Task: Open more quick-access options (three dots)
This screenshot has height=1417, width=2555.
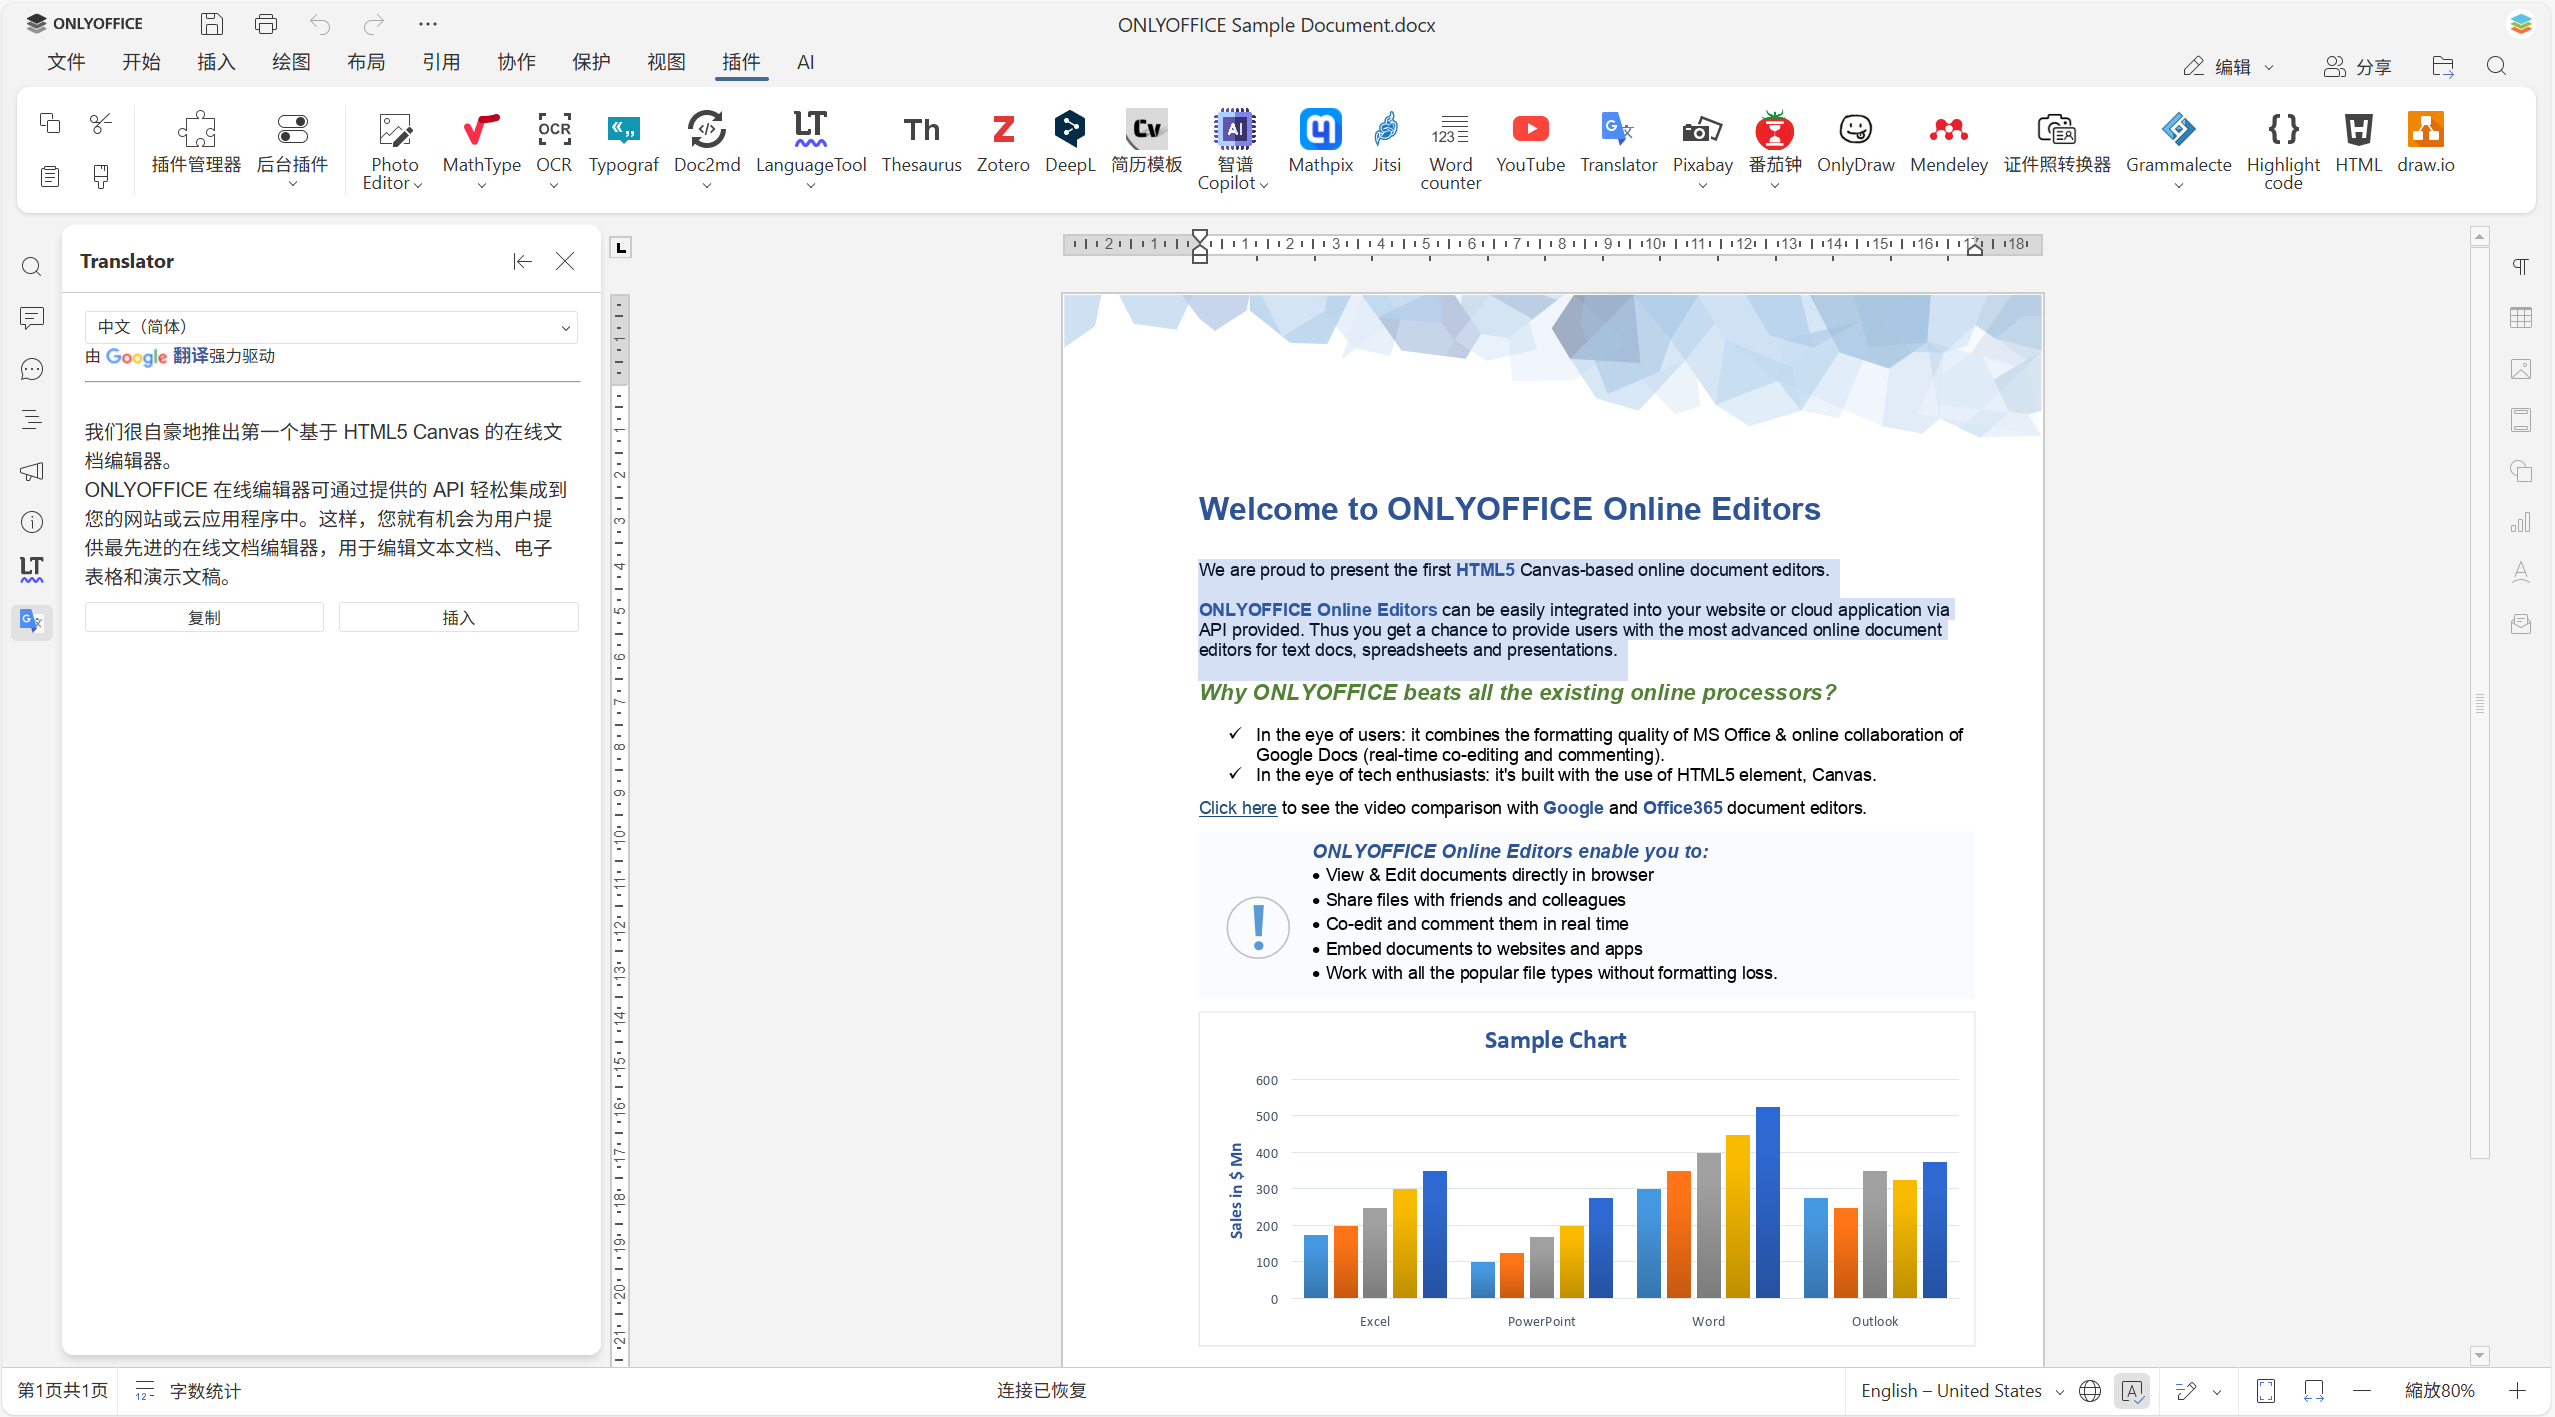Action: (x=428, y=24)
